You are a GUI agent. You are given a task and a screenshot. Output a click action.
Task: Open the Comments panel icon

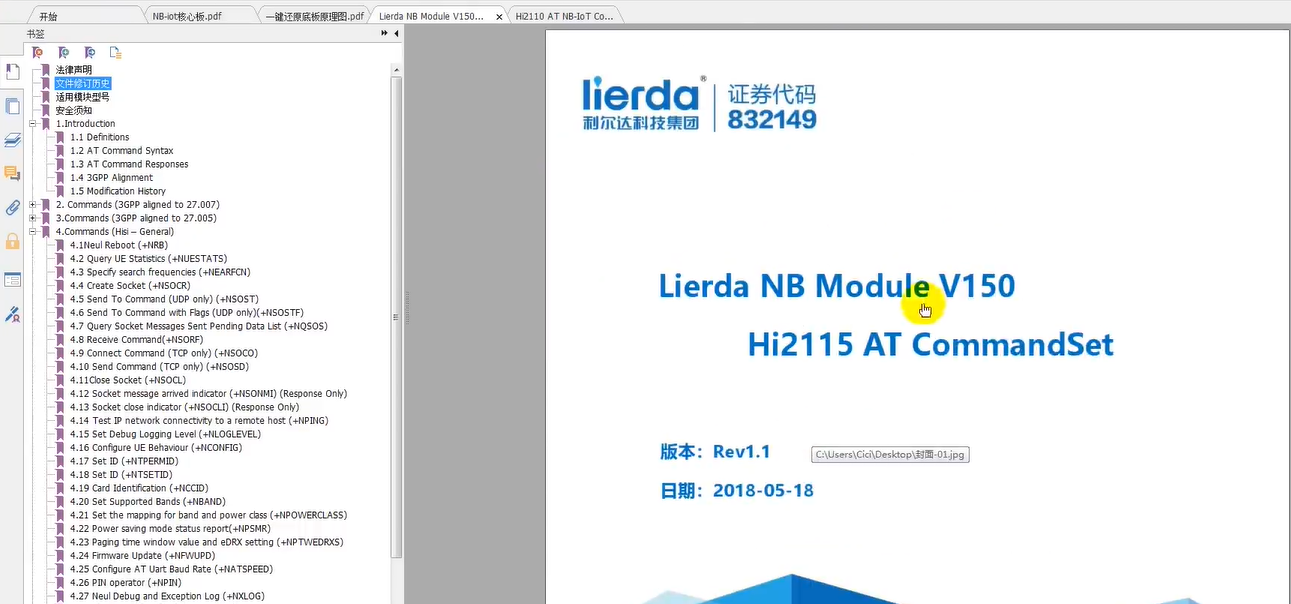[12, 173]
